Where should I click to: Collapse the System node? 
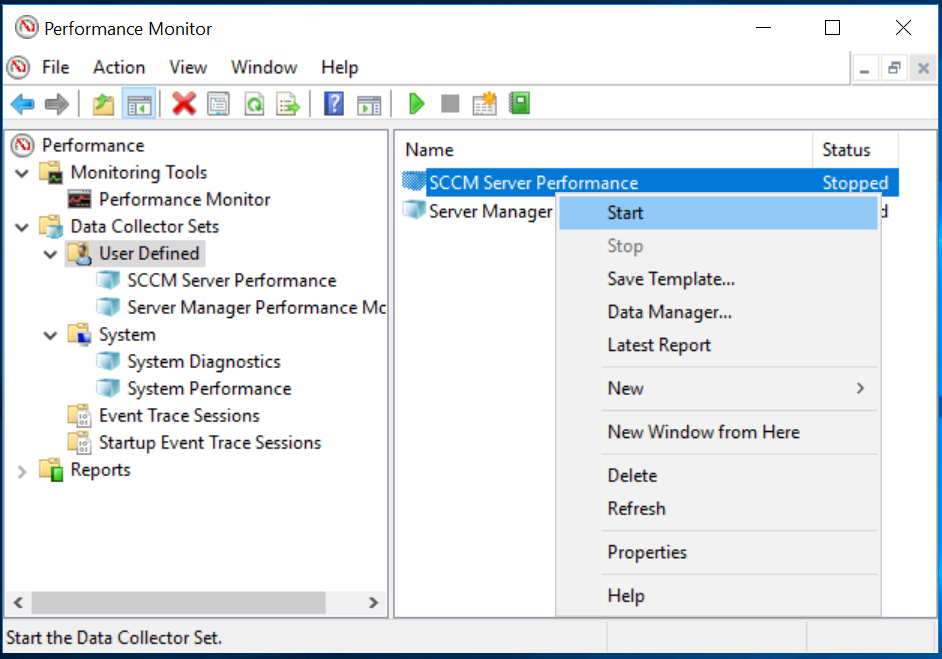[x=50, y=335]
